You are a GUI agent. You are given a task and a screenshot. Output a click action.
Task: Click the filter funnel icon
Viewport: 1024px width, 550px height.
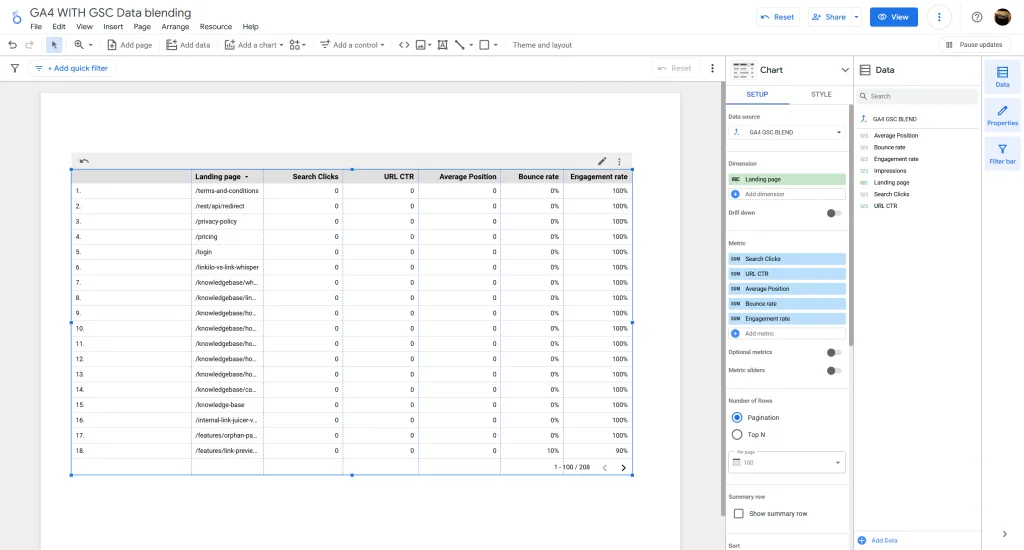pyautogui.click(x=14, y=68)
